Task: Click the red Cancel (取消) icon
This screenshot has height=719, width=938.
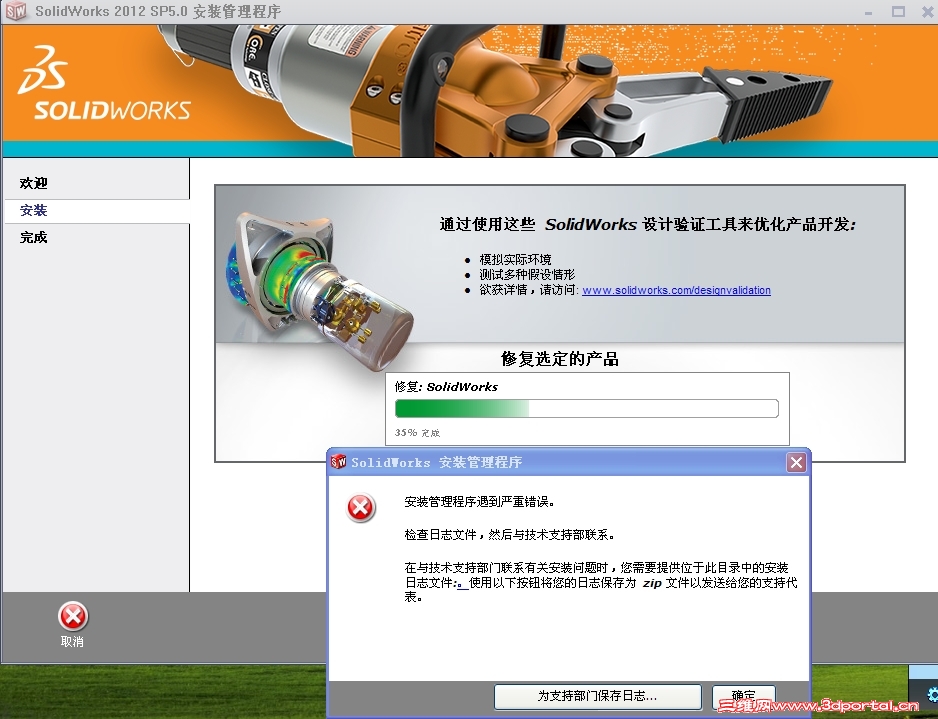Action: coord(73,617)
